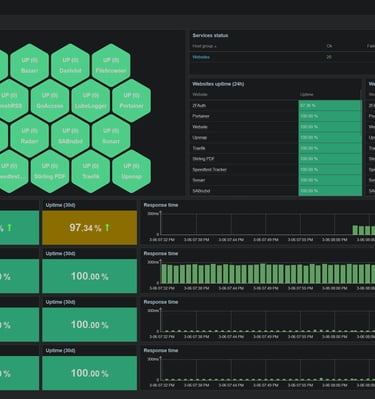Screen dimensions: 375x399
Task: Select the Traefik status hexagon
Action: click(x=91, y=171)
